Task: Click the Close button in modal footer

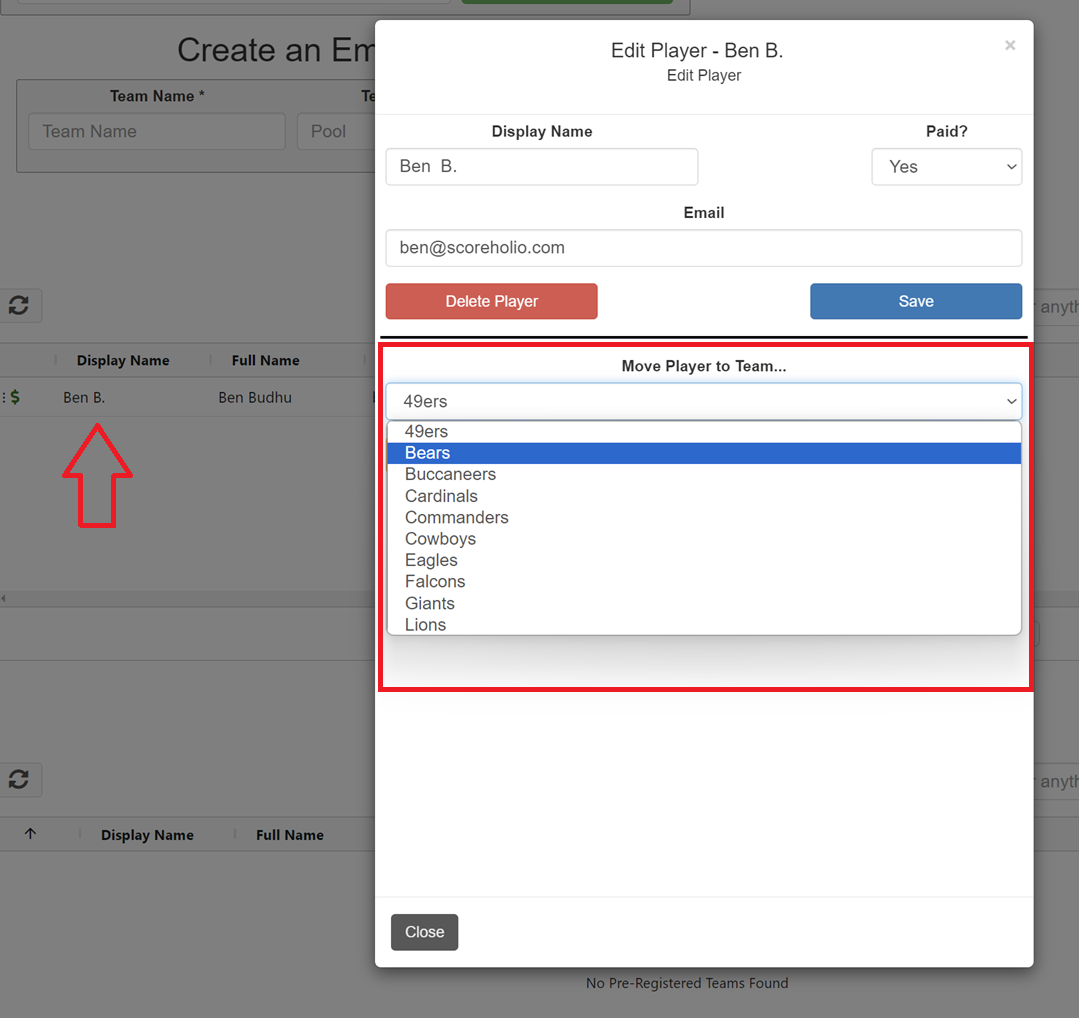Action: (x=424, y=932)
